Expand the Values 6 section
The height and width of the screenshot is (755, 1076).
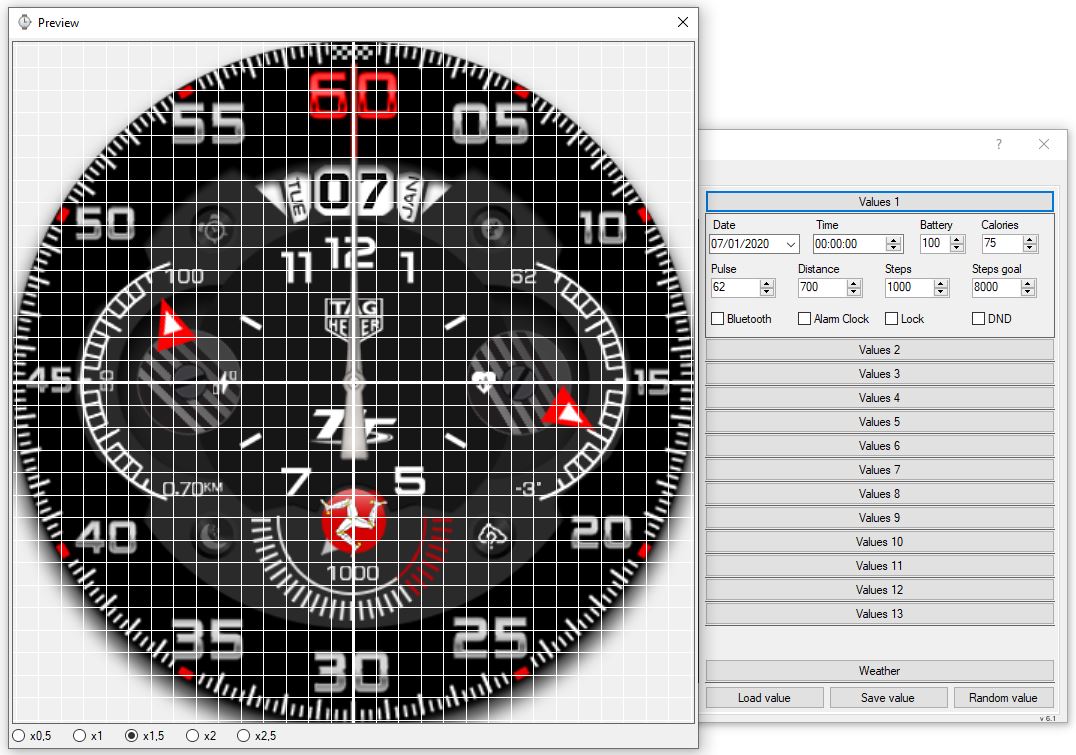[x=879, y=445]
